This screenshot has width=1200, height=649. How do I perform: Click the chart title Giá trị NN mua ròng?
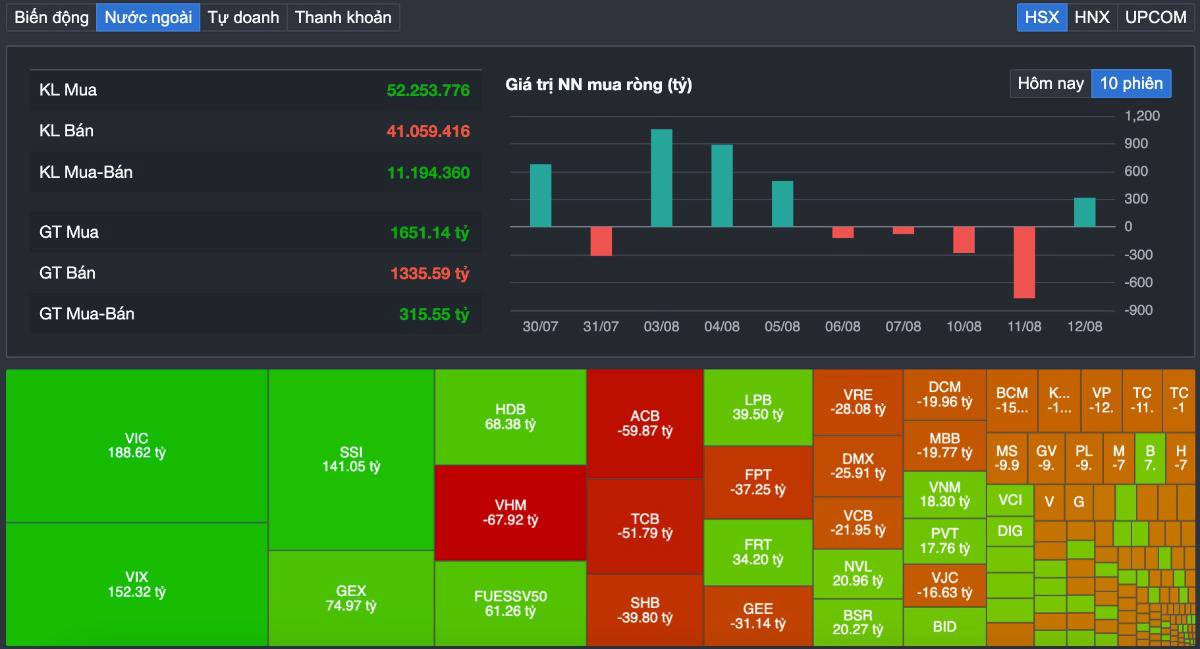coord(599,85)
